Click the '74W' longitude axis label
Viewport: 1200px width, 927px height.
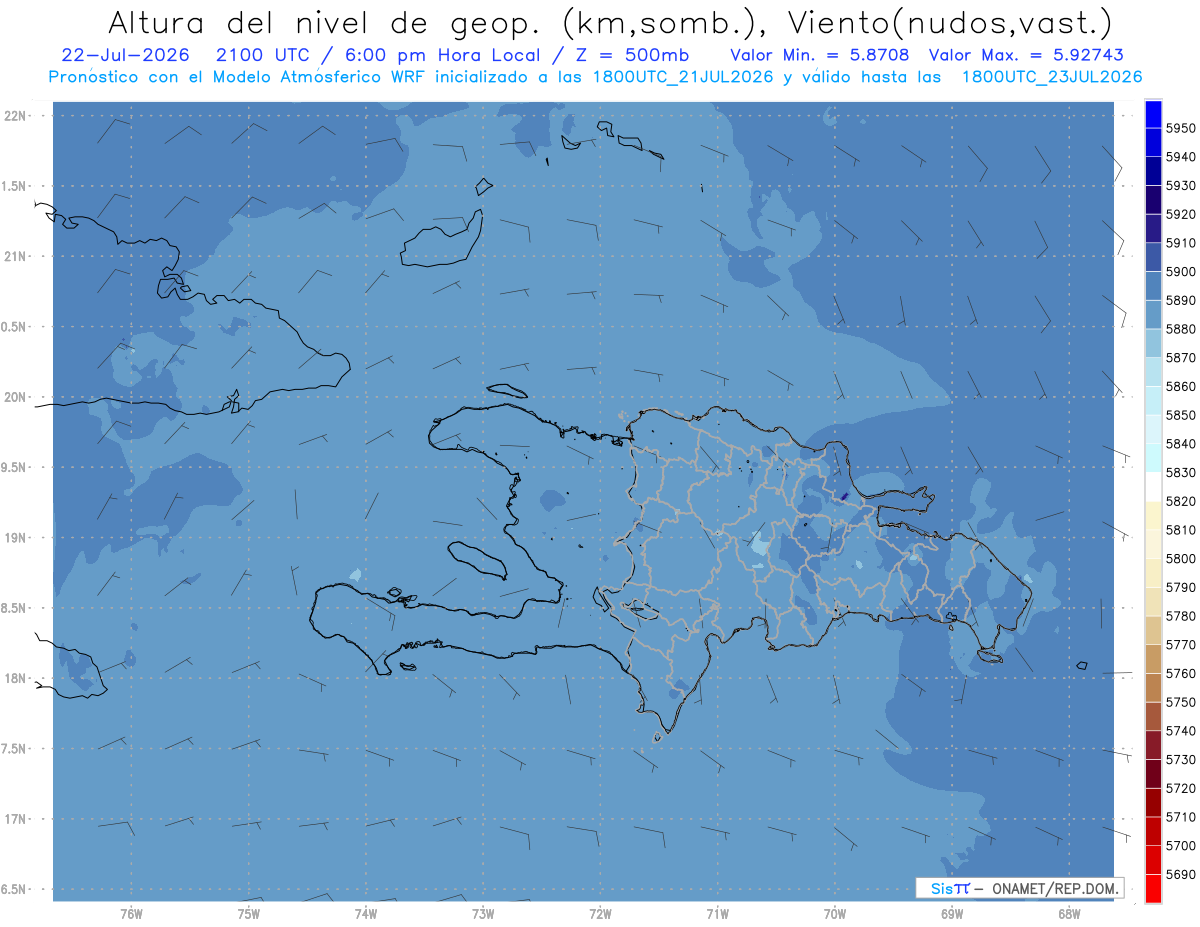(365, 914)
